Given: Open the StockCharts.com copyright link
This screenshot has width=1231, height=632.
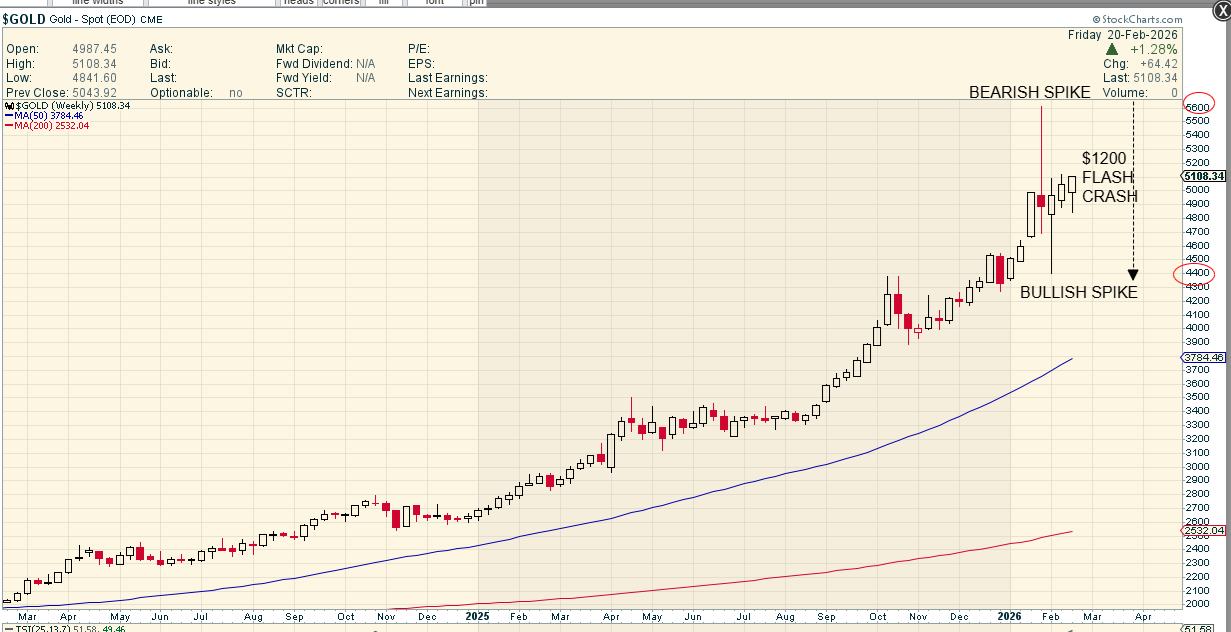Looking at the screenshot, I should click(1138, 19).
